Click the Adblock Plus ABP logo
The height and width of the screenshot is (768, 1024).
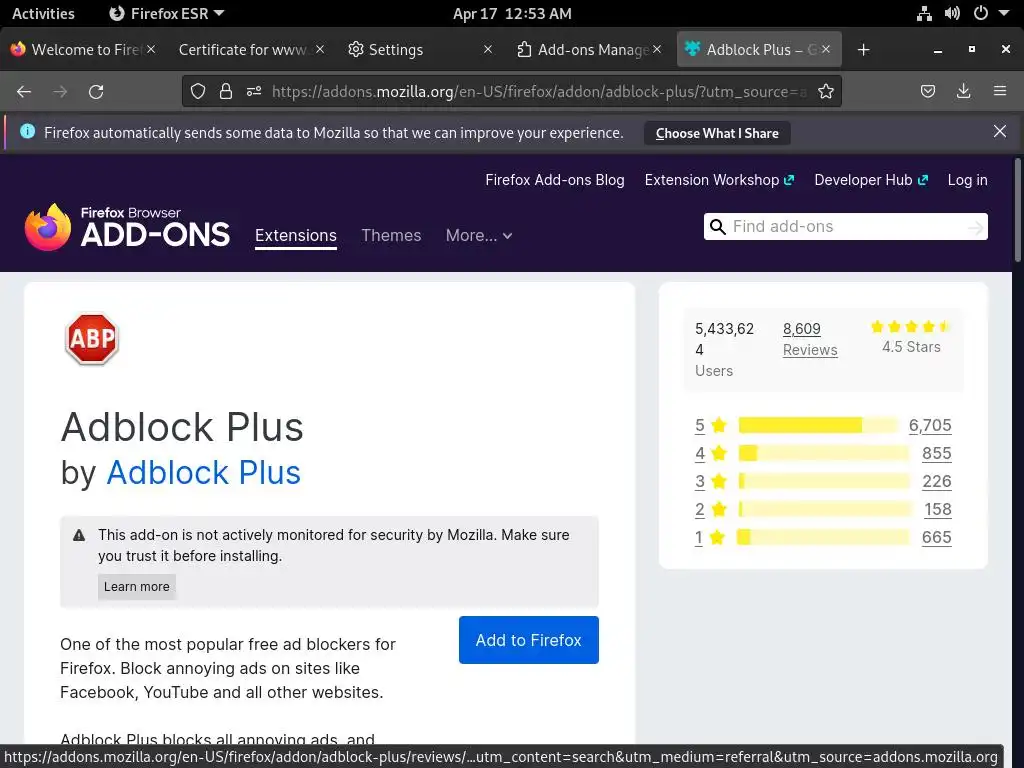[92, 340]
